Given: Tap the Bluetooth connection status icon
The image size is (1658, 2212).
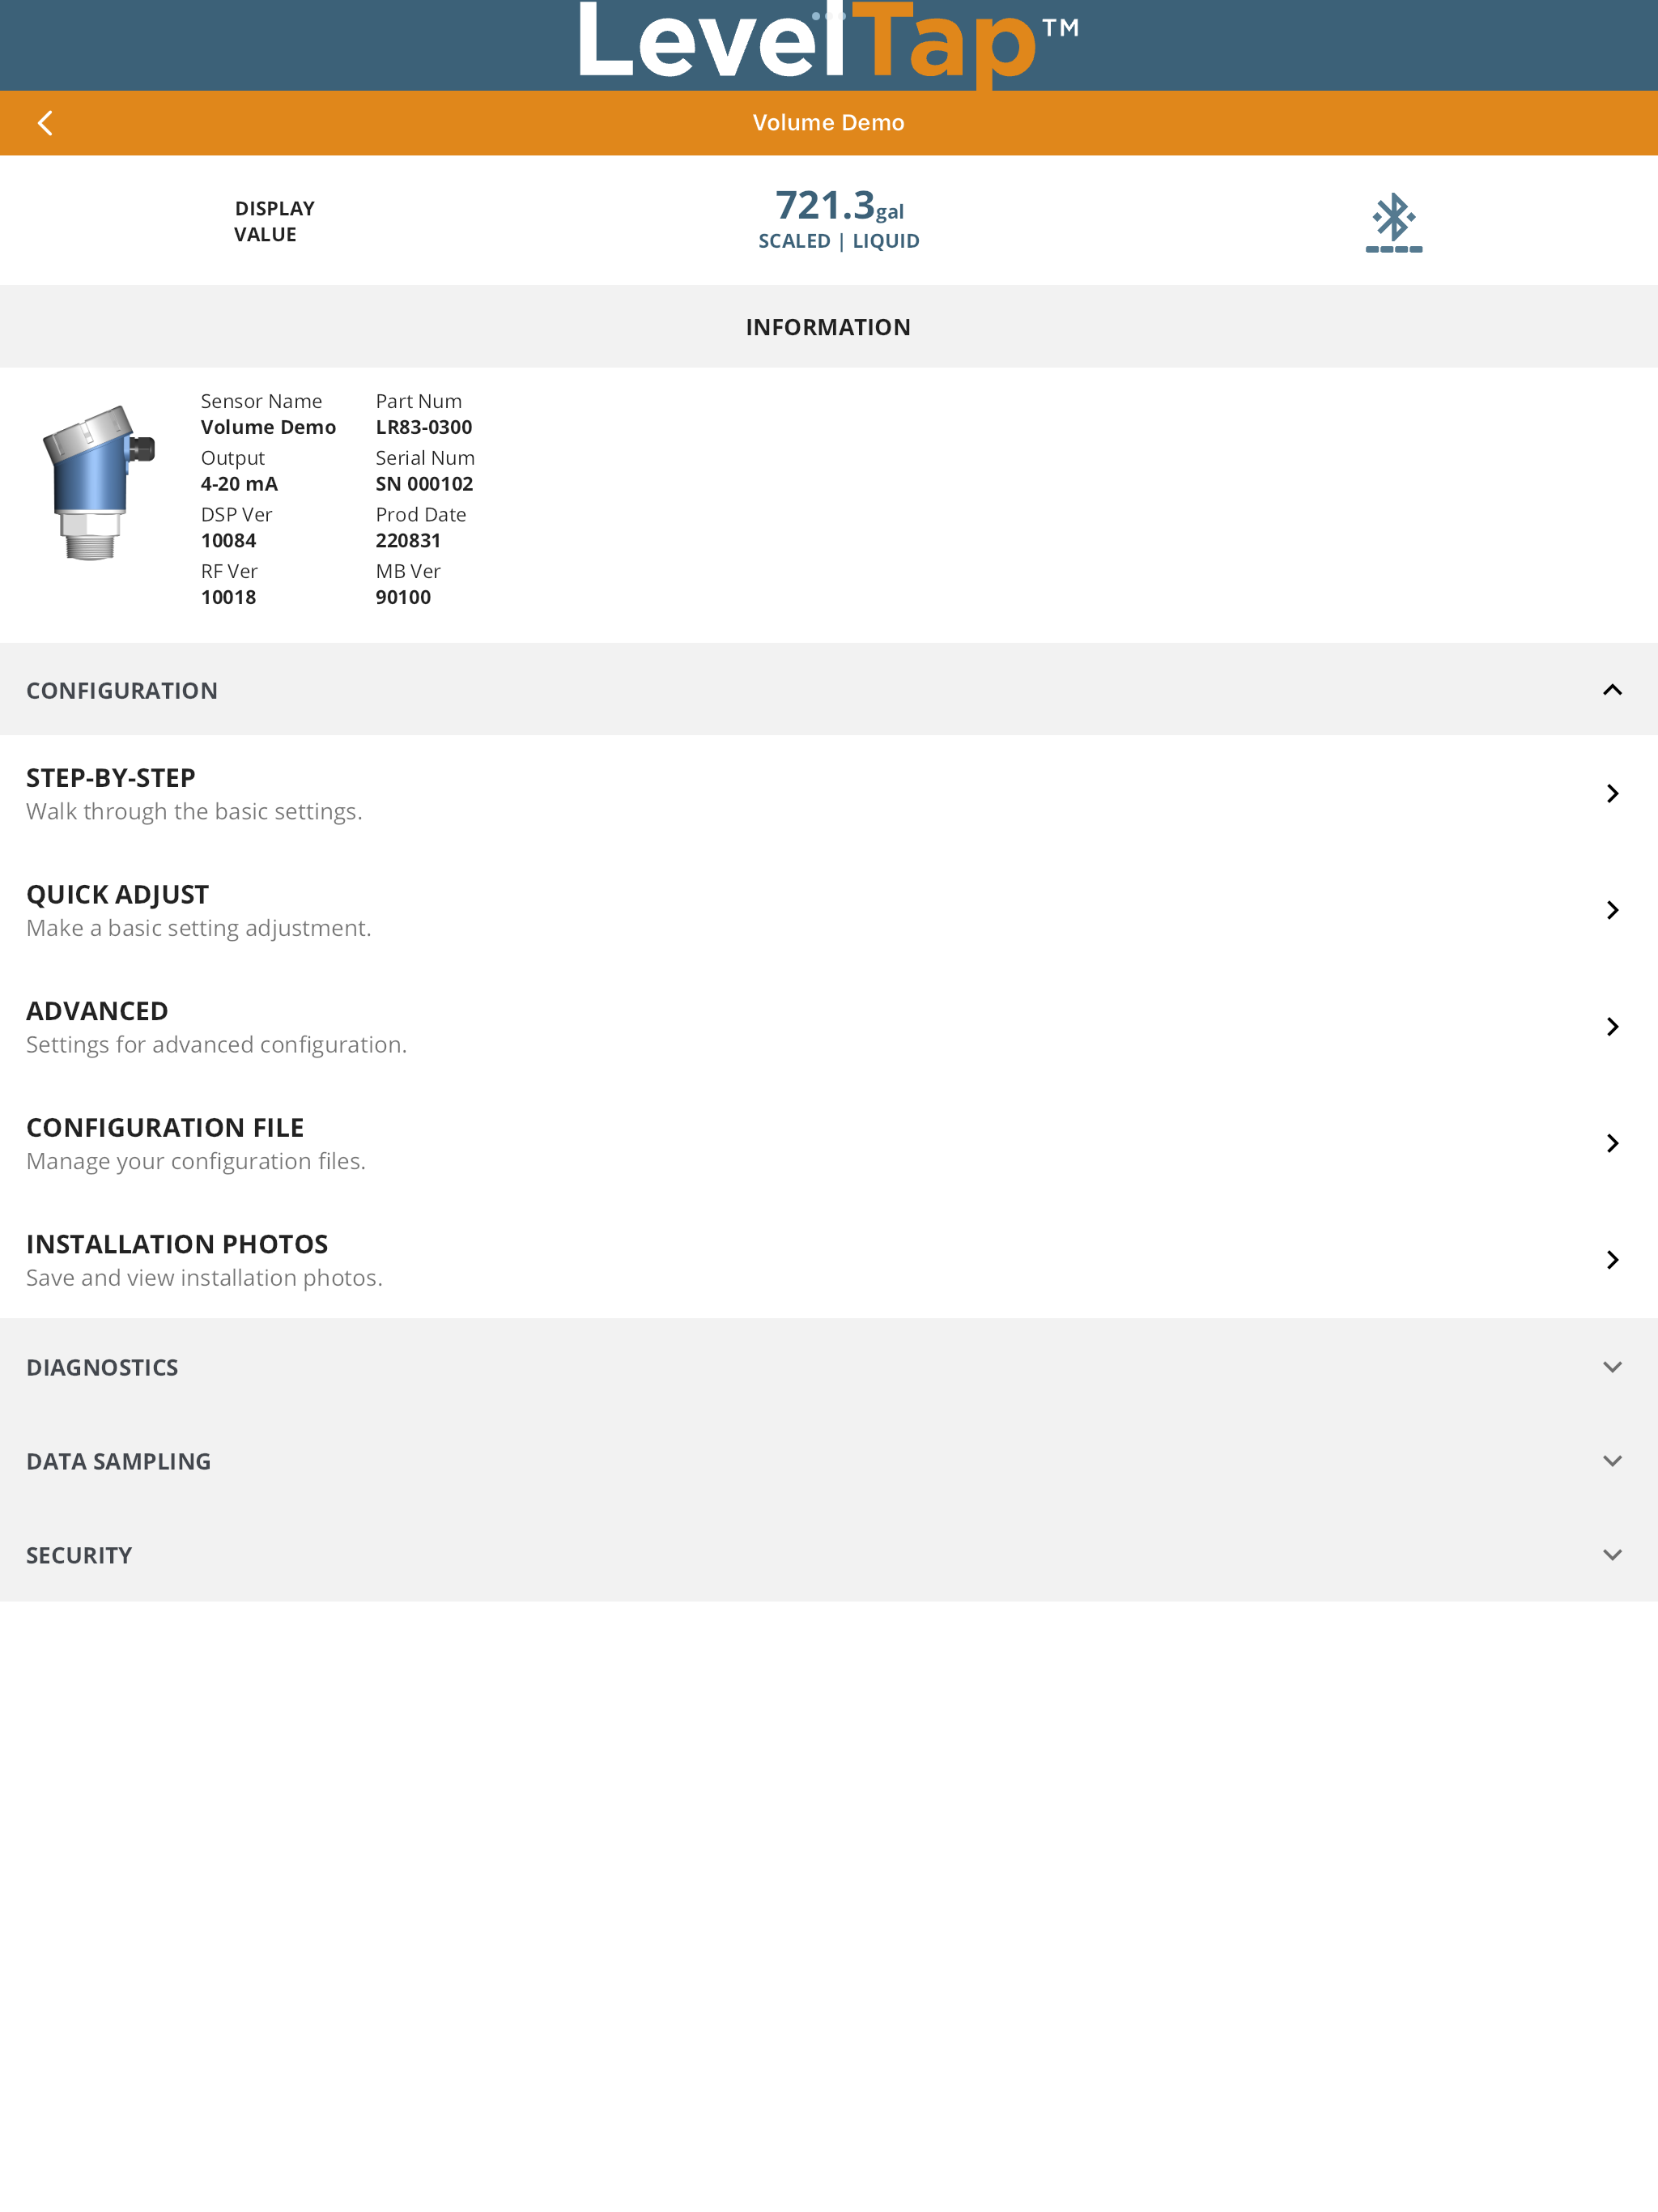Looking at the screenshot, I should (1394, 222).
